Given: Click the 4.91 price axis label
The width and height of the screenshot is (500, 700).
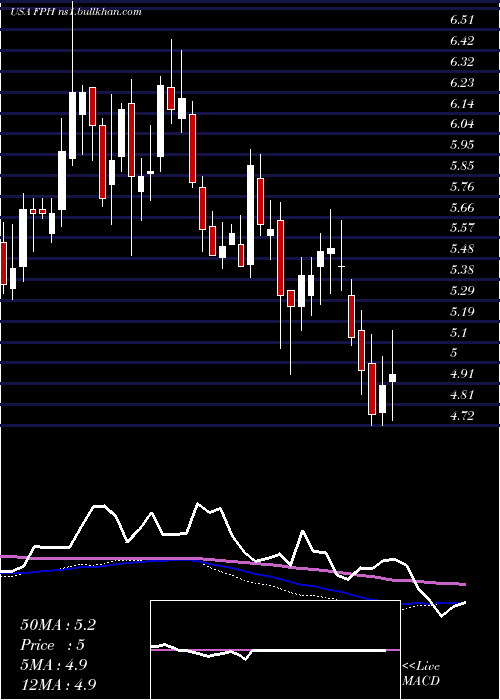Looking at the screenshot, I should click(x=462, y=374).
